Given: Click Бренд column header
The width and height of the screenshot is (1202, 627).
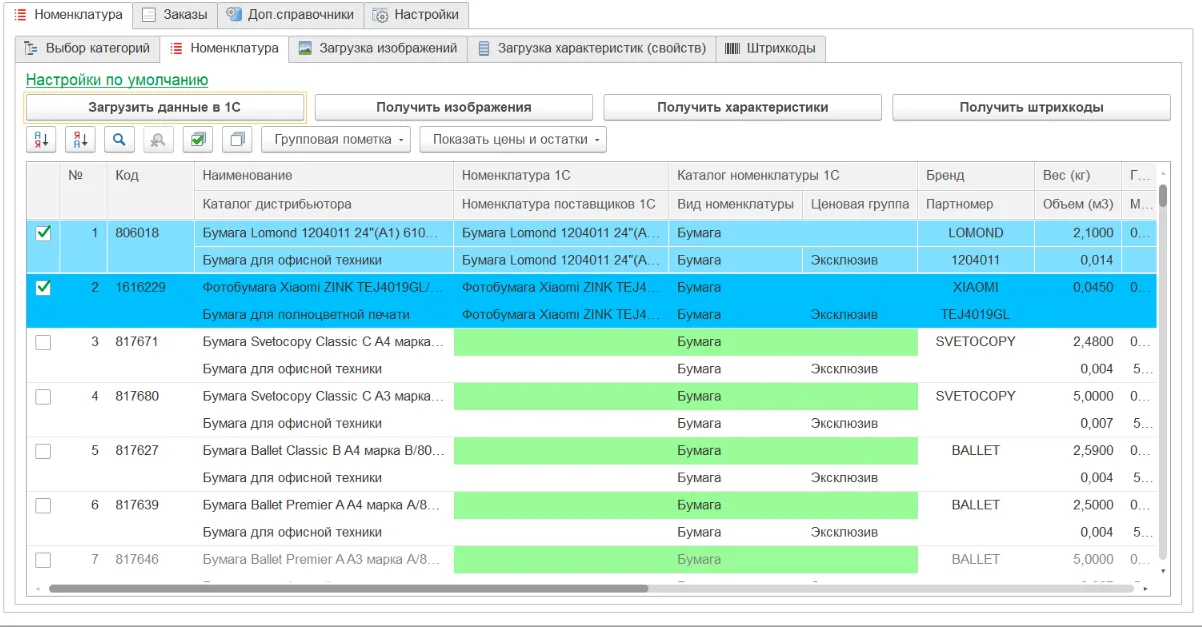Looking at the screenshot, I should [976, 175].
